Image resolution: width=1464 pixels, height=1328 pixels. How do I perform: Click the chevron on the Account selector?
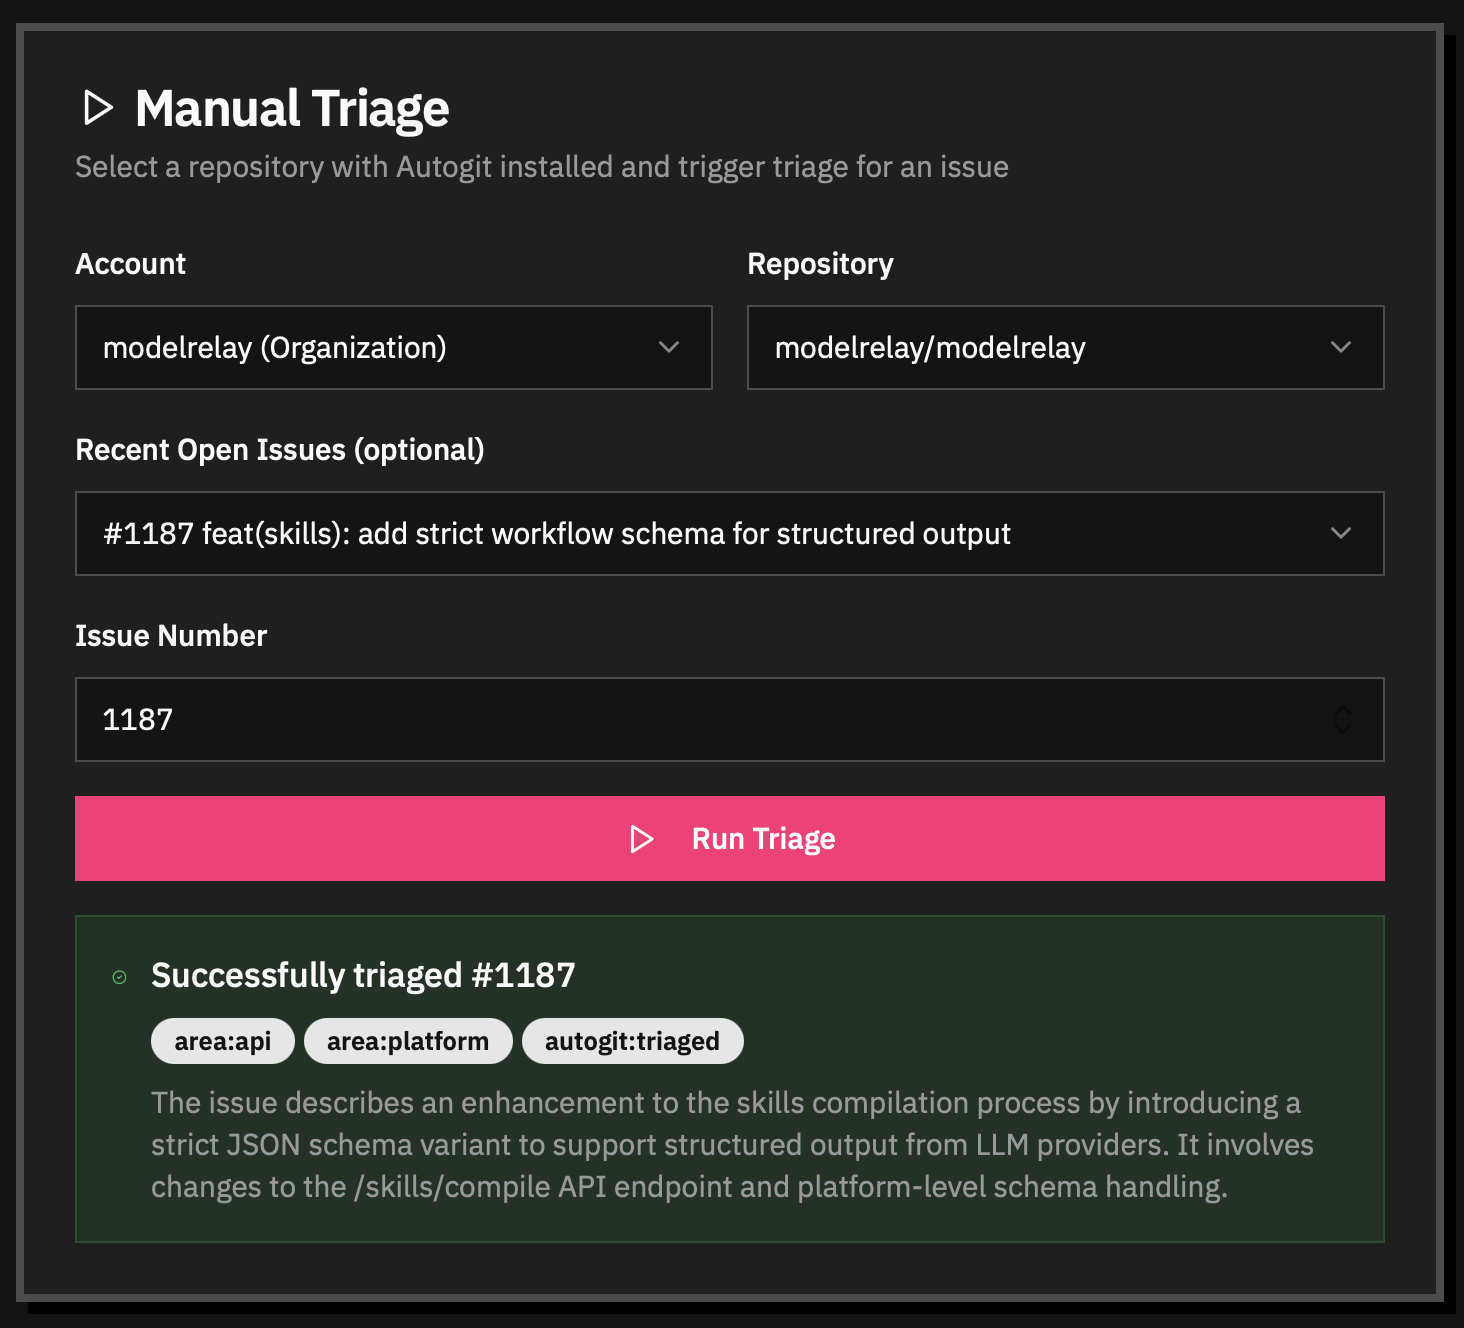tap(670, 347)
